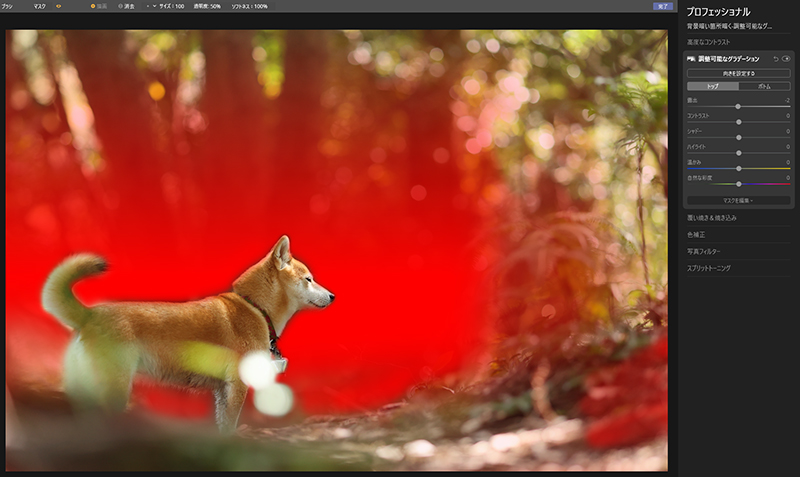
Task: Toggle the orange mask visibility eye icon
Action: [x=59, y=6]
